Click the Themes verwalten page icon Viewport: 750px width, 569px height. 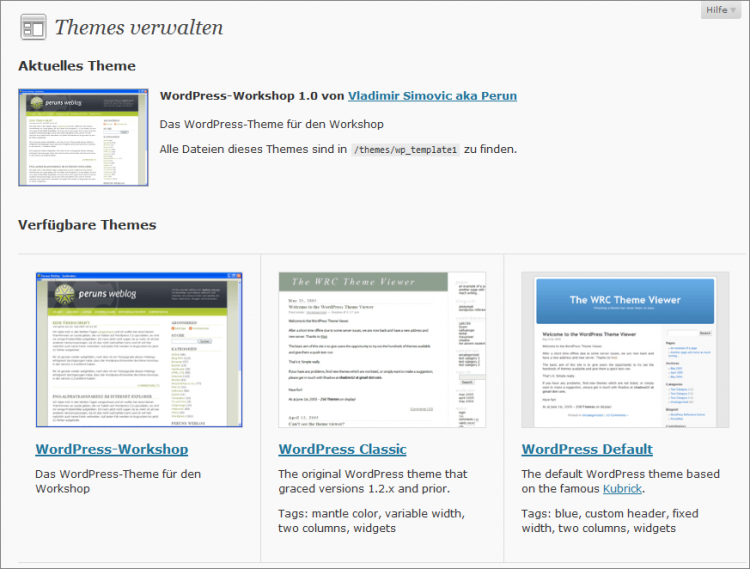click(33, 27)
